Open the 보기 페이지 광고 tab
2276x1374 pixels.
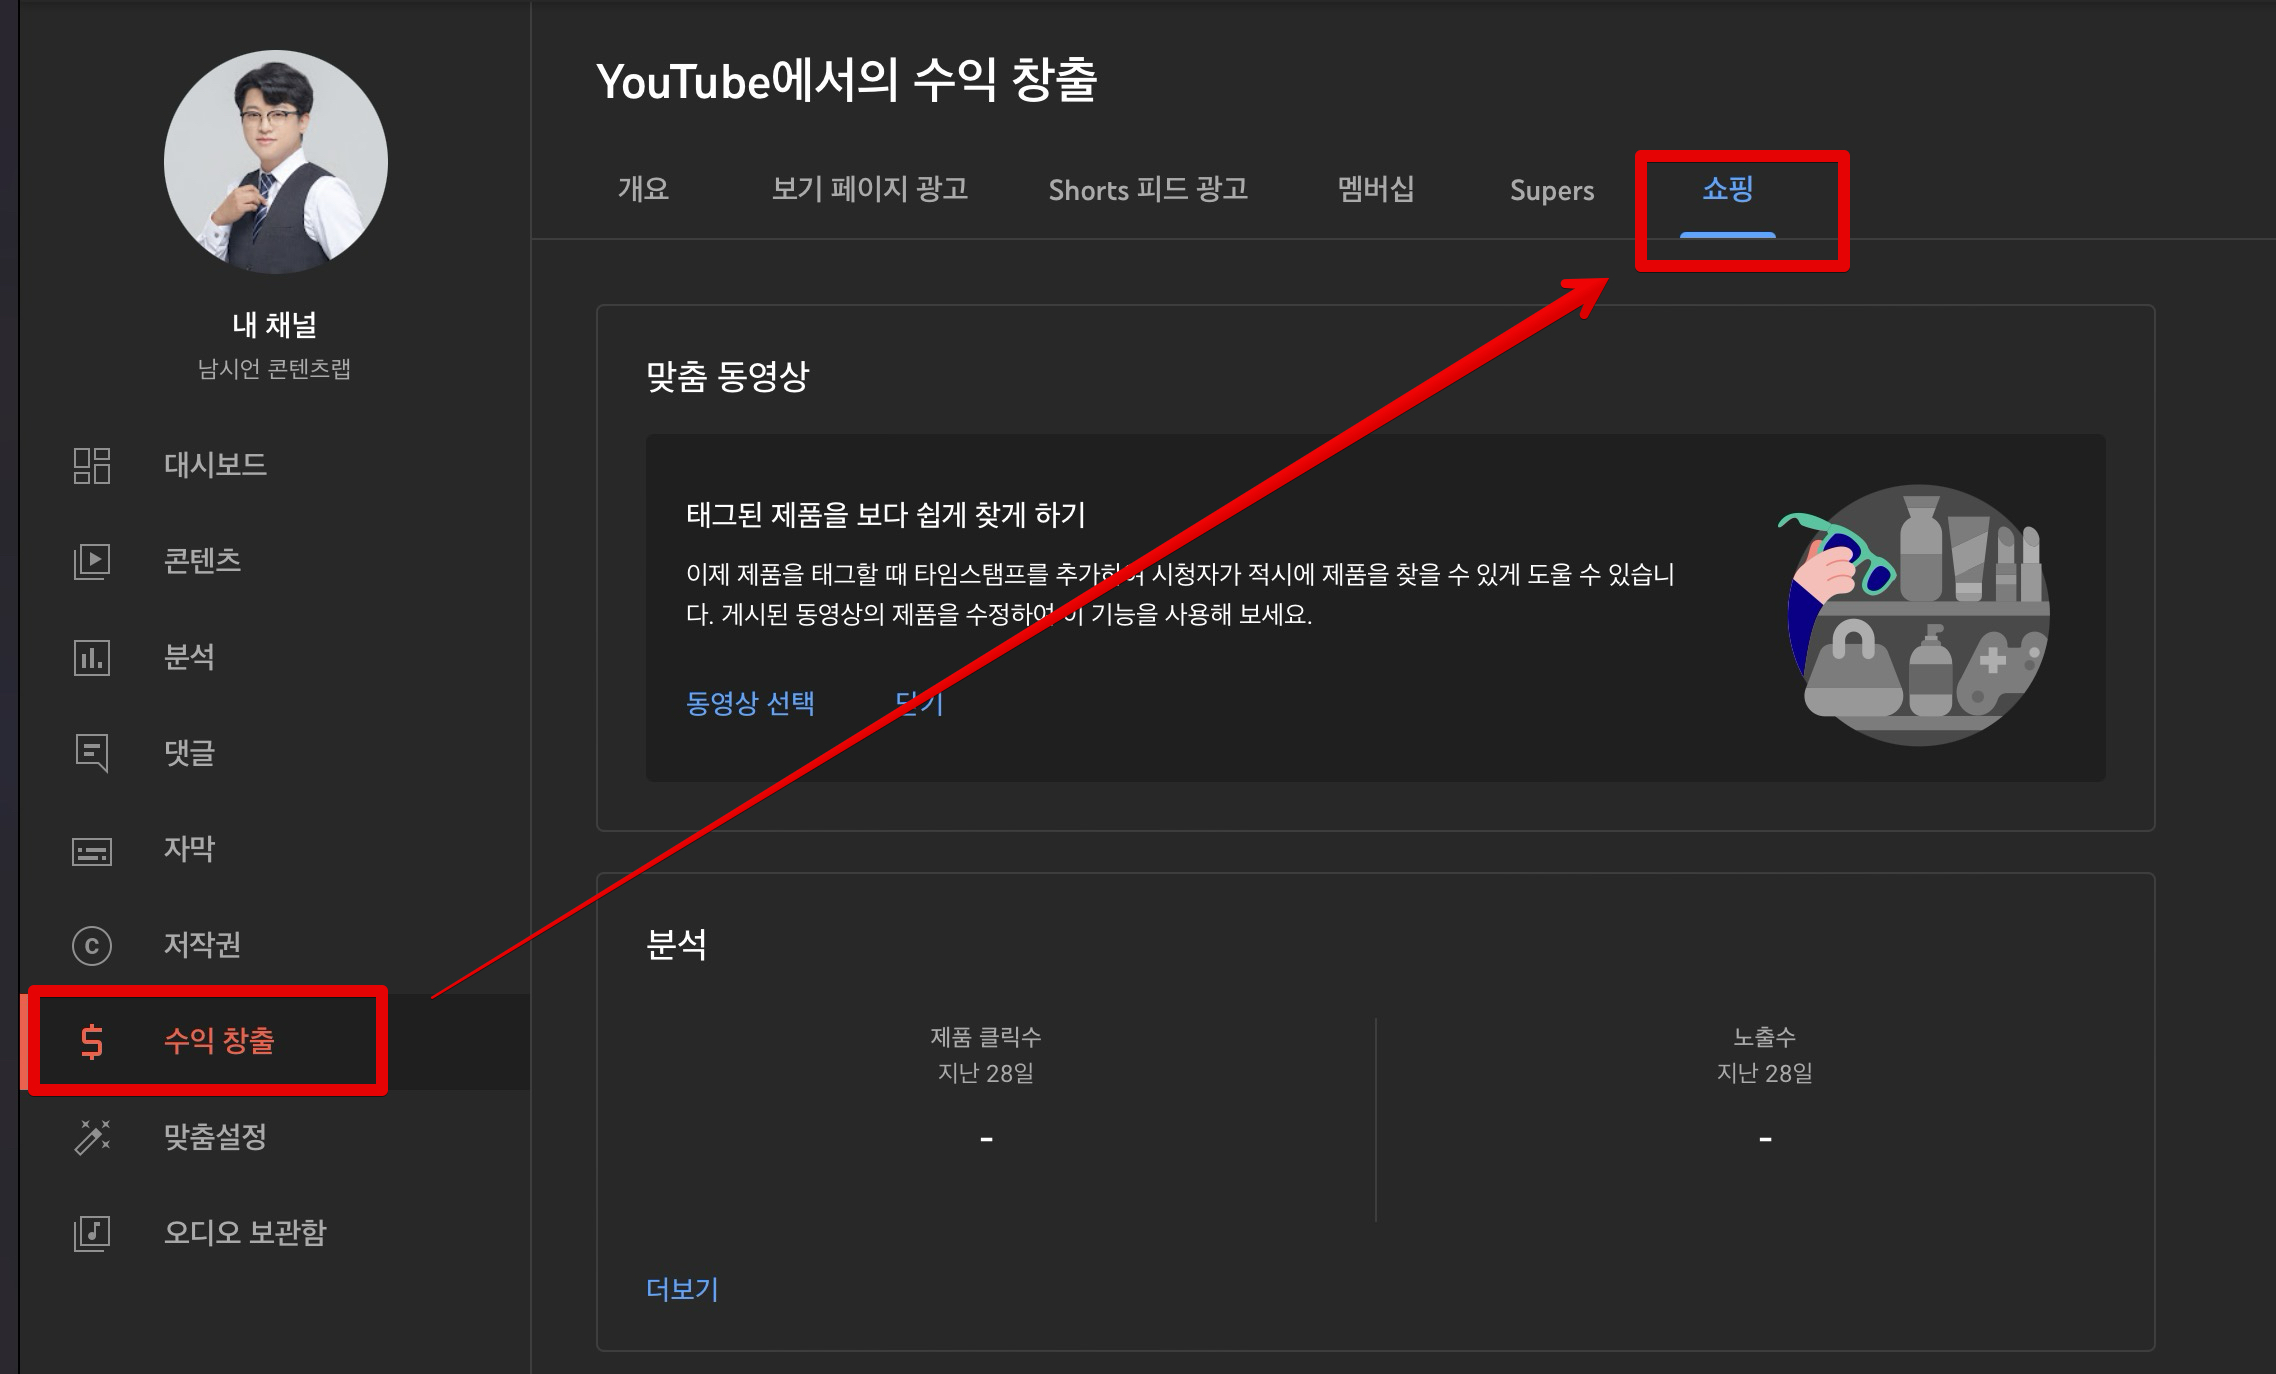click(x=869, y=189)
